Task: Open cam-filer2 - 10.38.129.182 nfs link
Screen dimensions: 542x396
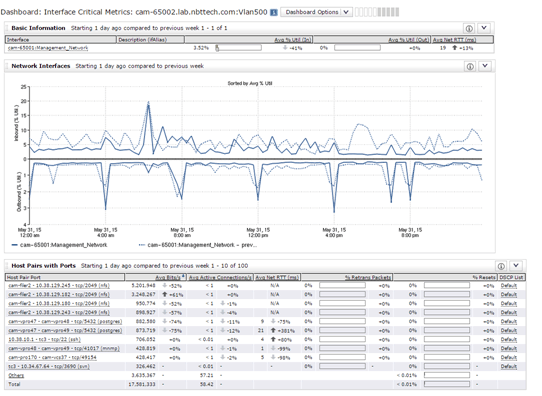Action: coord(59,295)
